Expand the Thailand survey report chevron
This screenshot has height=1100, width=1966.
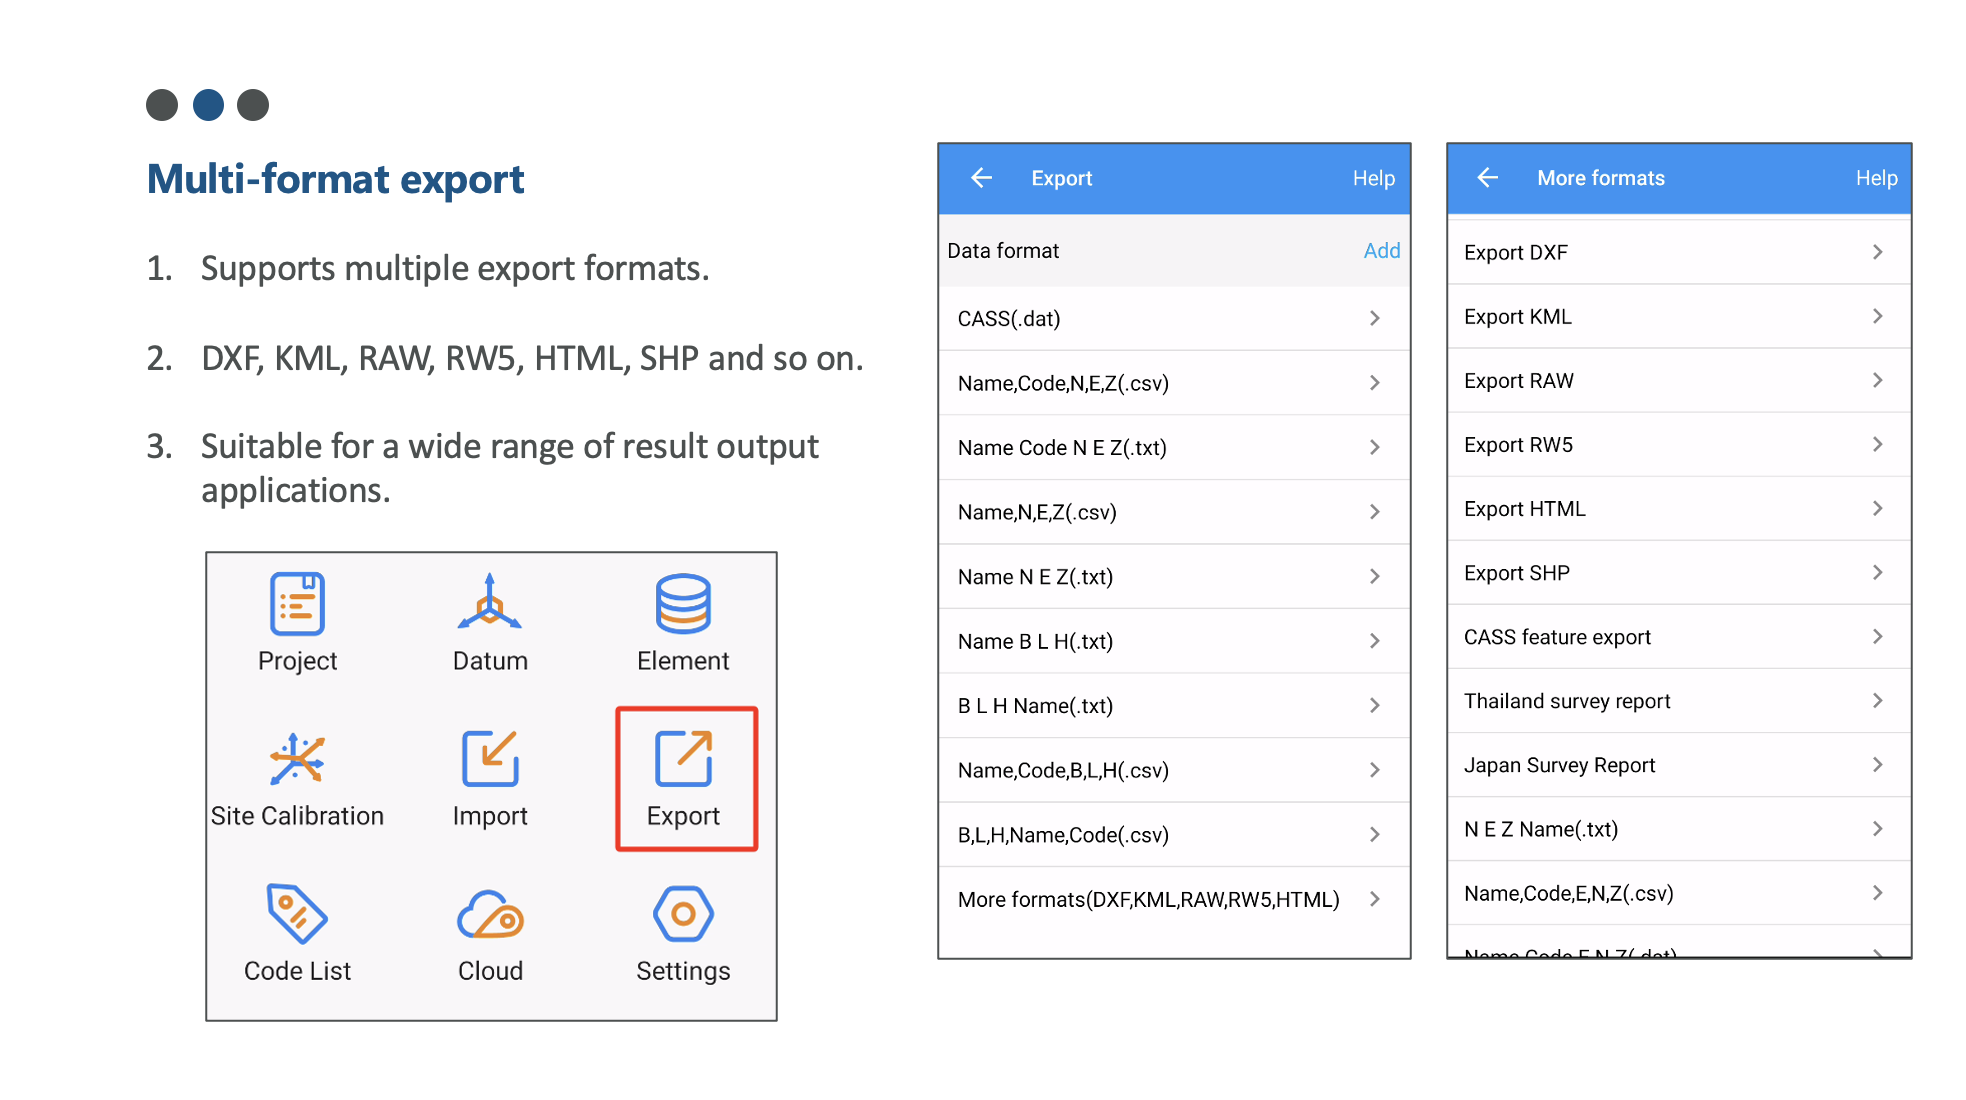(1877, 701)
